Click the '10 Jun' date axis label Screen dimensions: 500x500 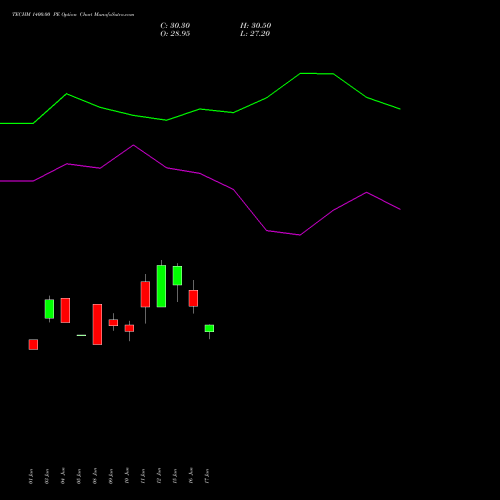coord(127,476)
